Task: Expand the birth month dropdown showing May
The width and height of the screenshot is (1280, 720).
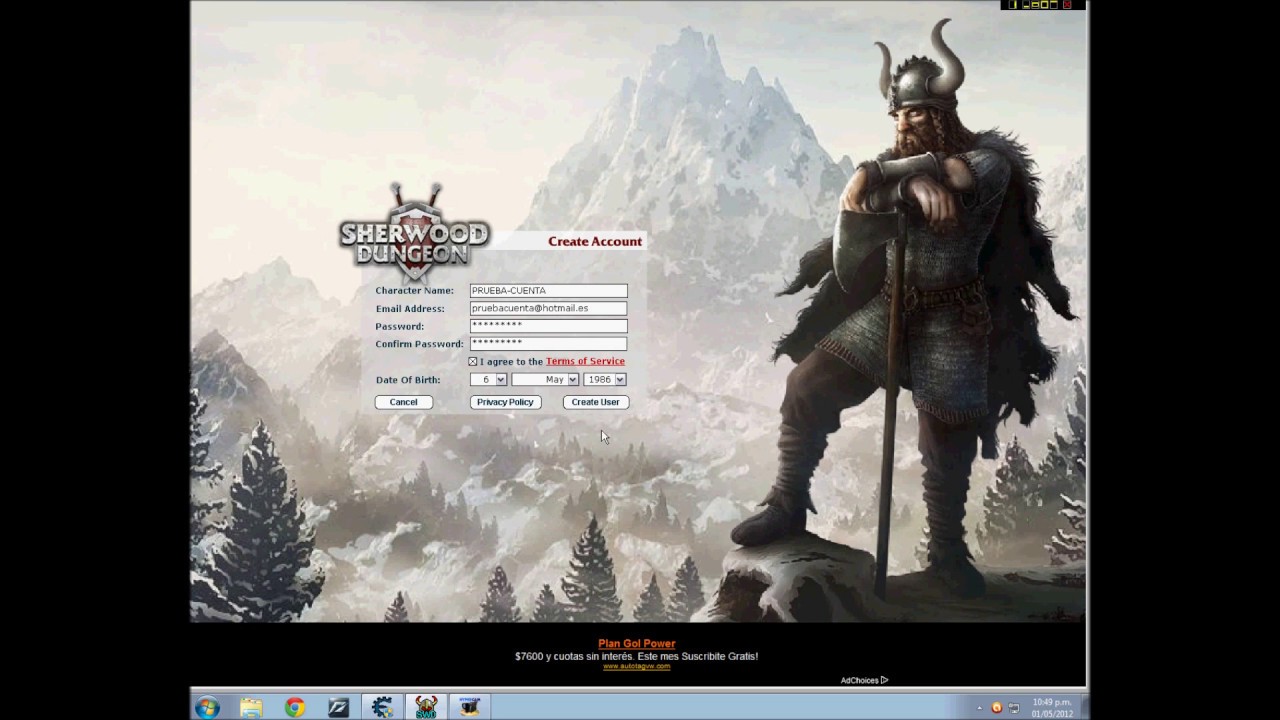Action: (545, 379)
